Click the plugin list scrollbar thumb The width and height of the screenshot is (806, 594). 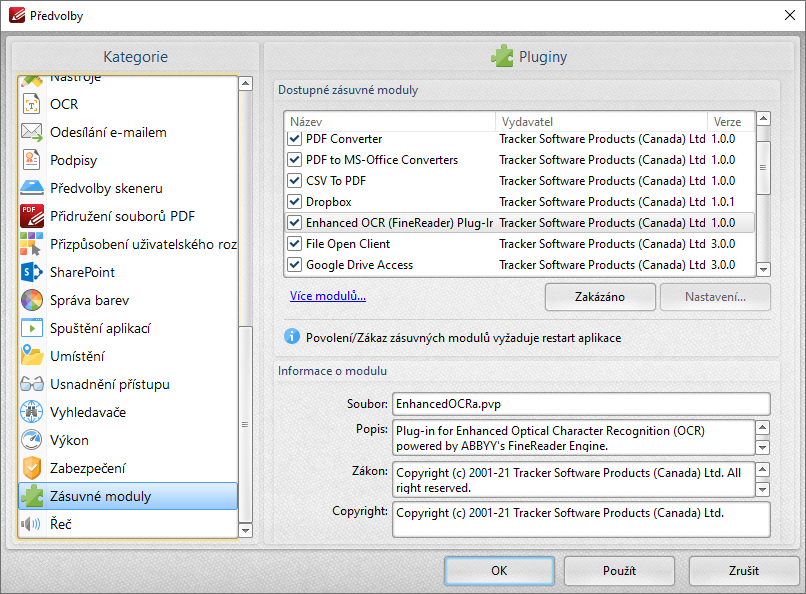[x=763, y=168]
